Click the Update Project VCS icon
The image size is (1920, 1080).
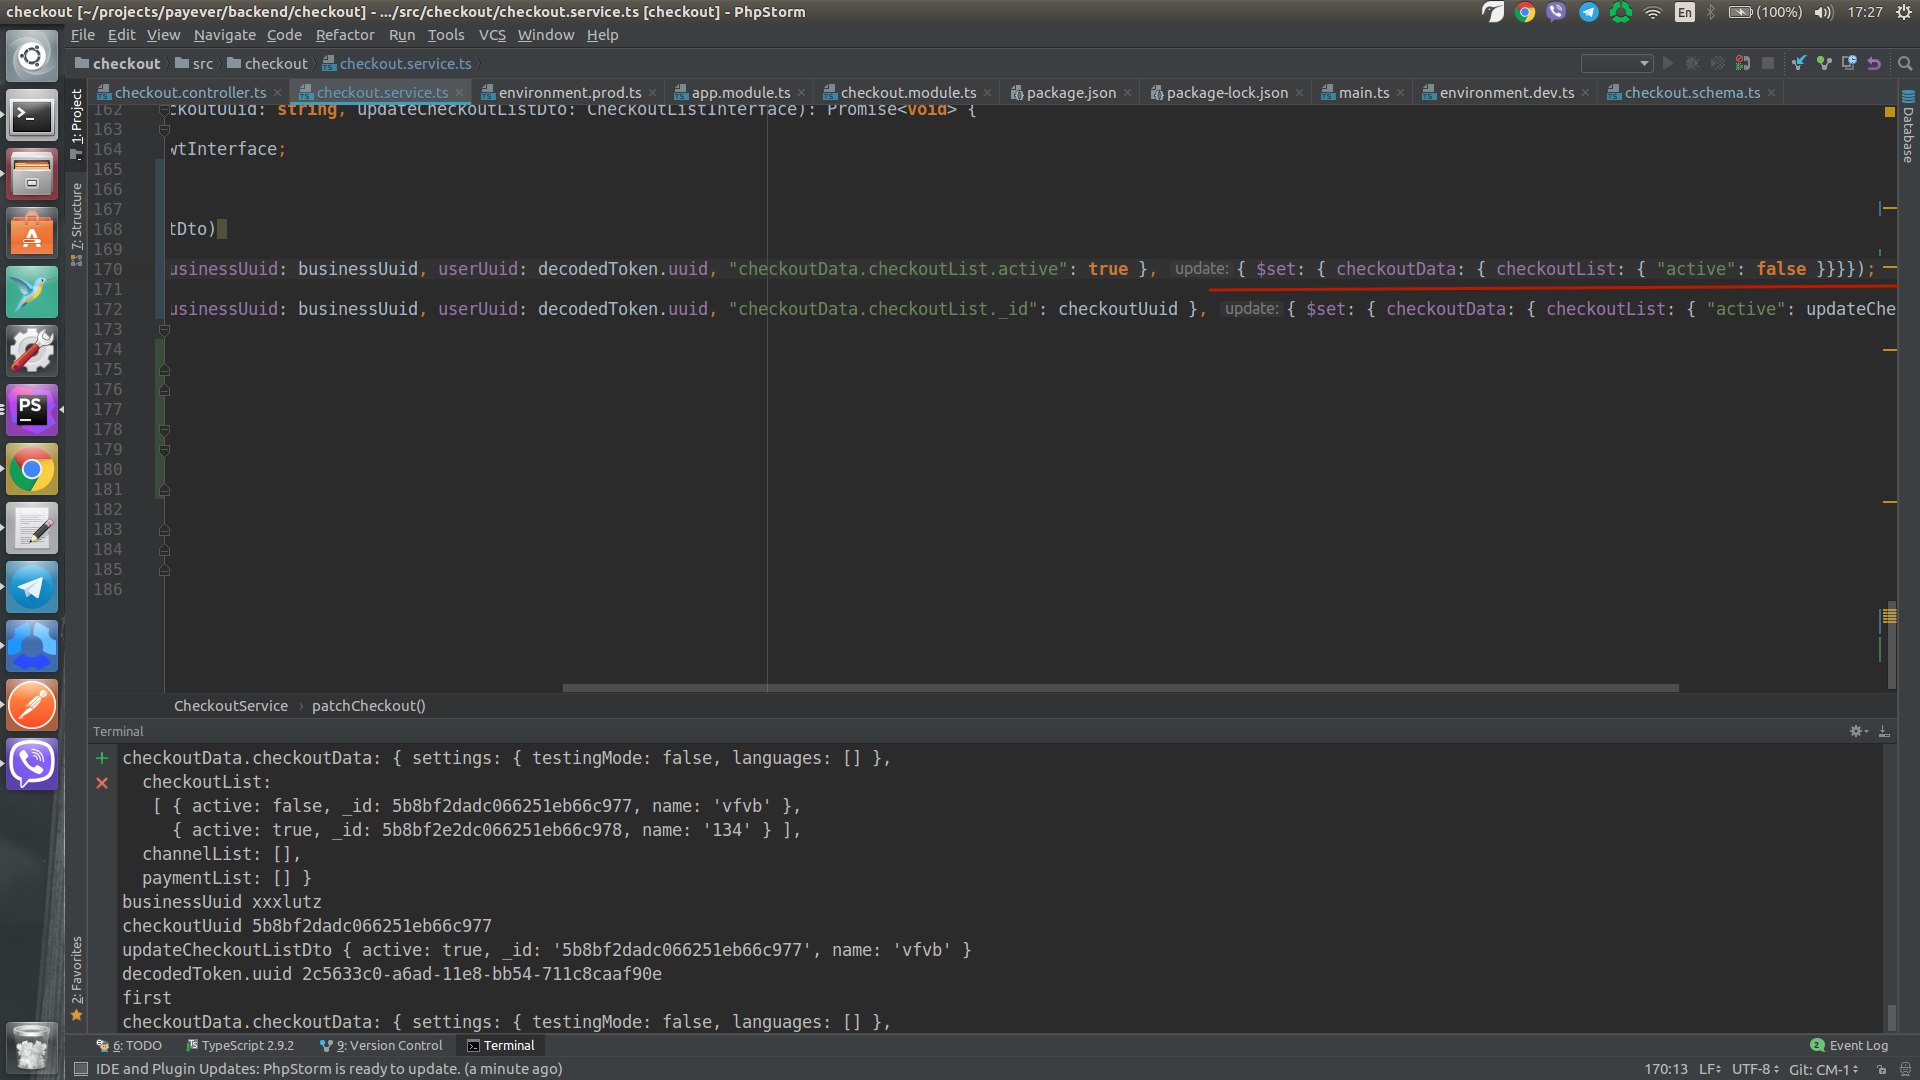[x=1799, y=63]
